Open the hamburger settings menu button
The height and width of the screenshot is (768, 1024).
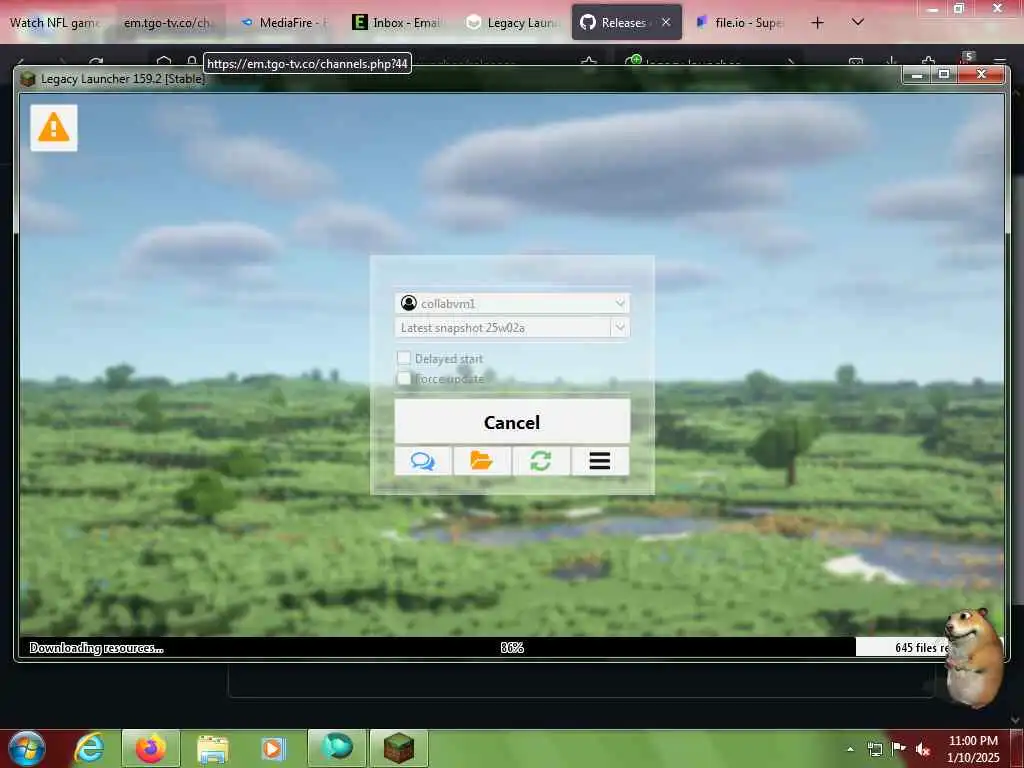(x=600, y=461)
